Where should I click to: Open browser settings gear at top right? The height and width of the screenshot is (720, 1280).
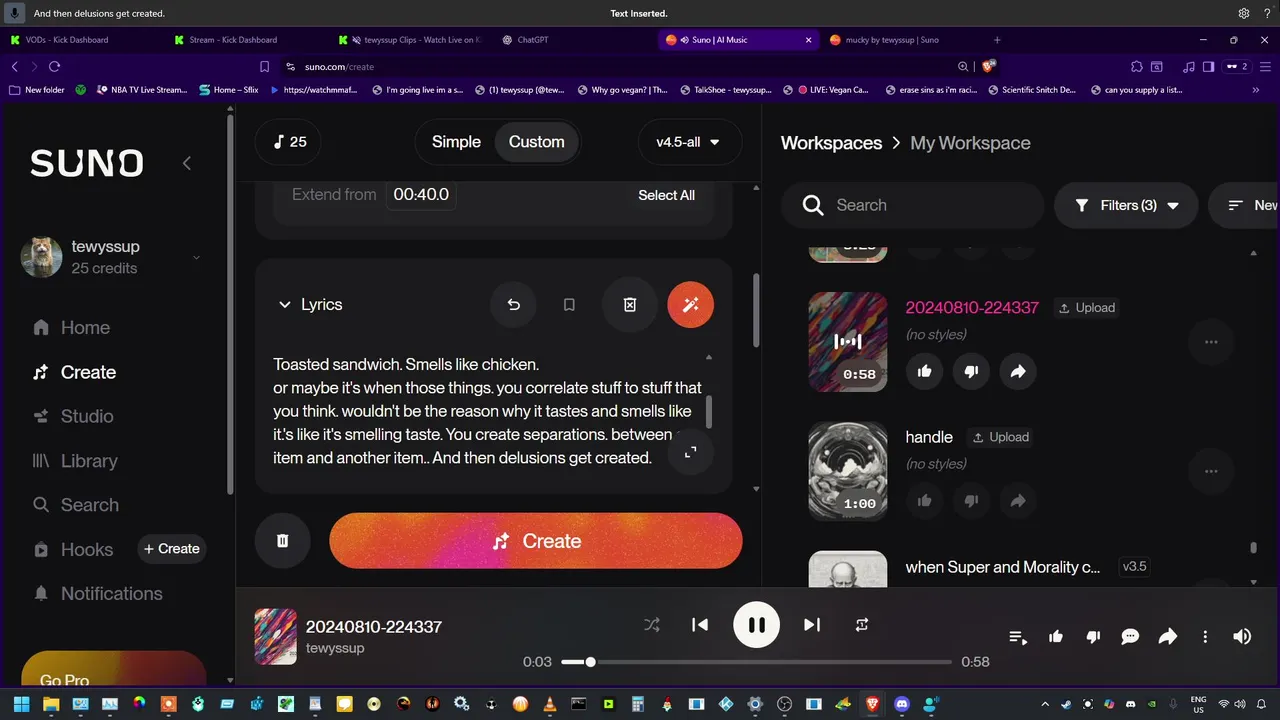point(1244,13)
